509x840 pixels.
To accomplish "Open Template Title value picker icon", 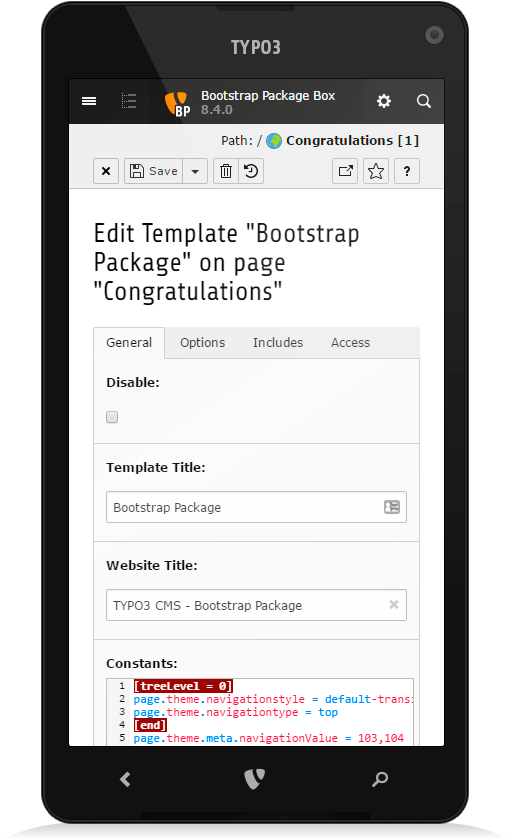I will pos(392,507).
